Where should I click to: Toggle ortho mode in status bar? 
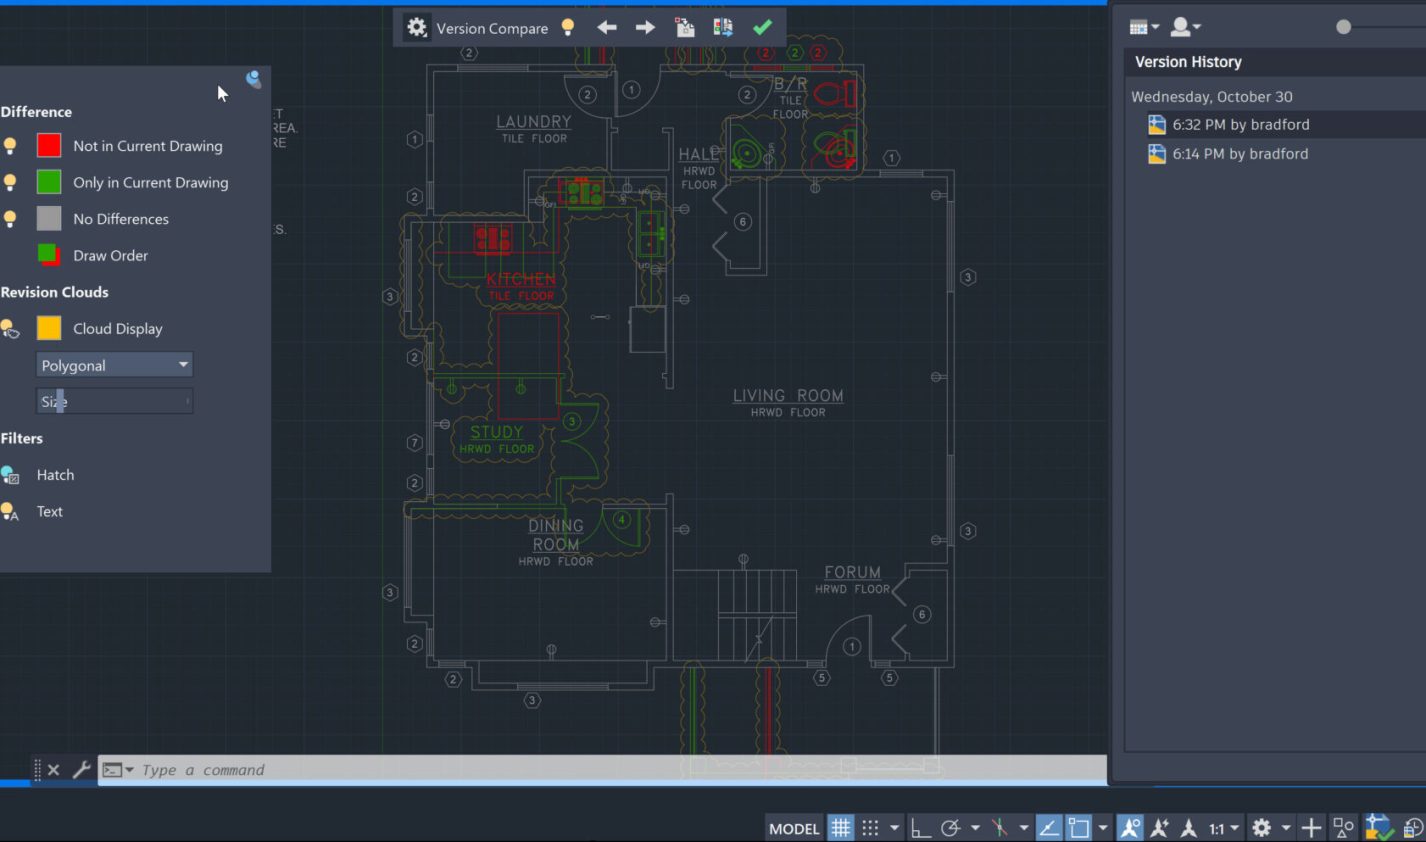pos(920,828)
